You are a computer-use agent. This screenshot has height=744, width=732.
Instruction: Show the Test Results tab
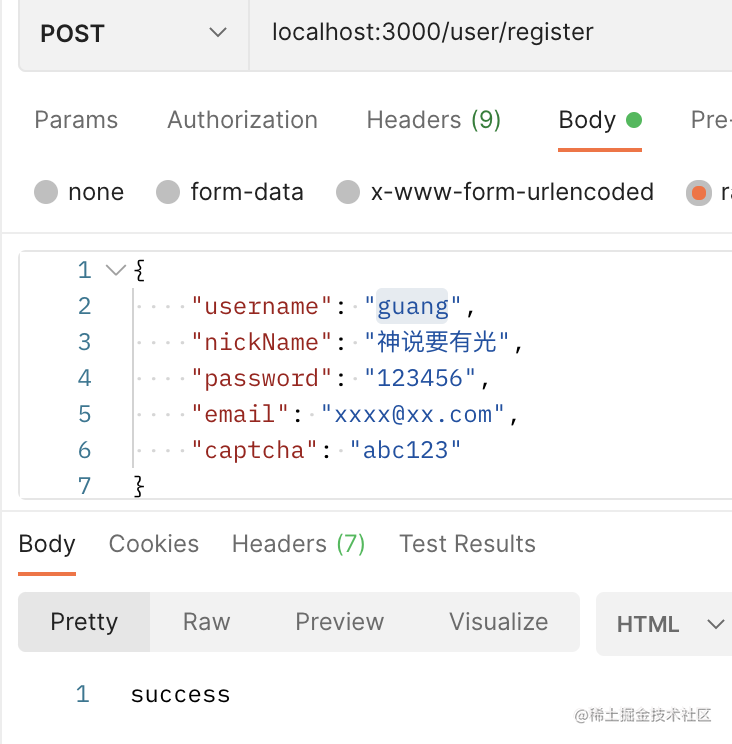point(467,544)
